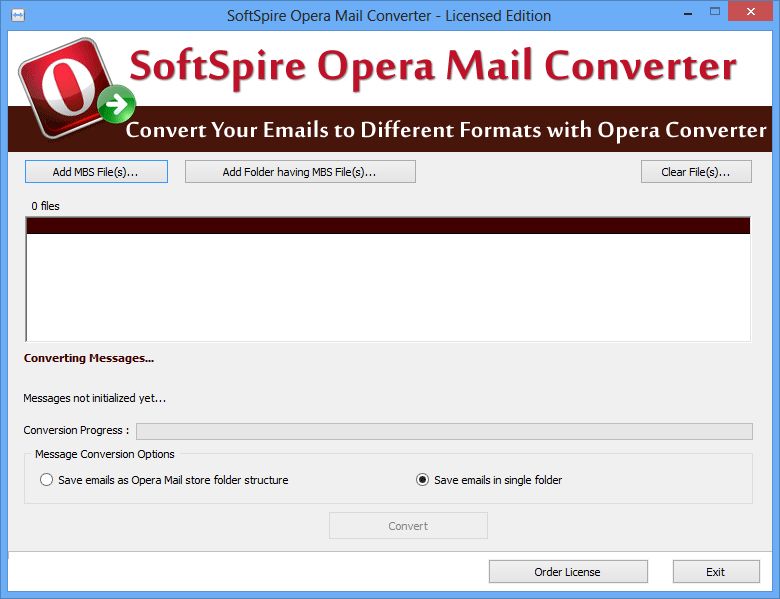Click the 'Messages not initialized yet' status text
The image size is (780, 599).
pyautogui.click(x=95, y=398)
